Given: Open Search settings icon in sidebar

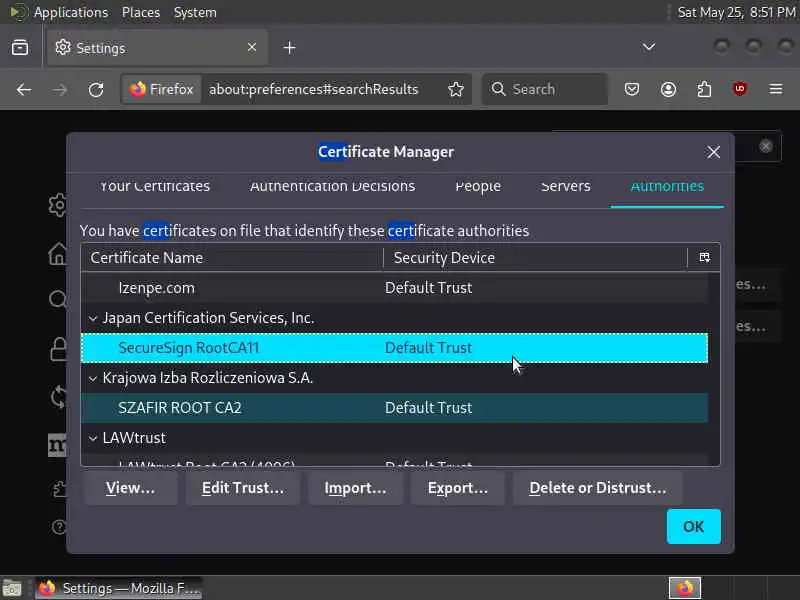Looking at the screenshot, I should [x=58, y=299].
